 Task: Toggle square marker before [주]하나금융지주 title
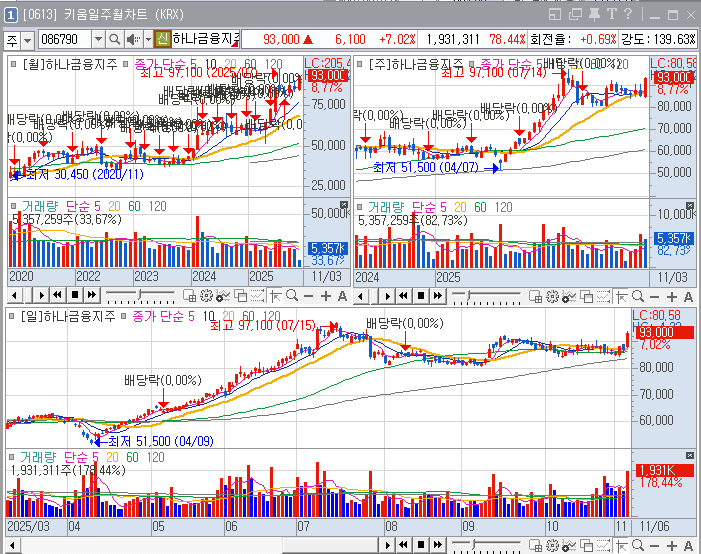point(359,64)
